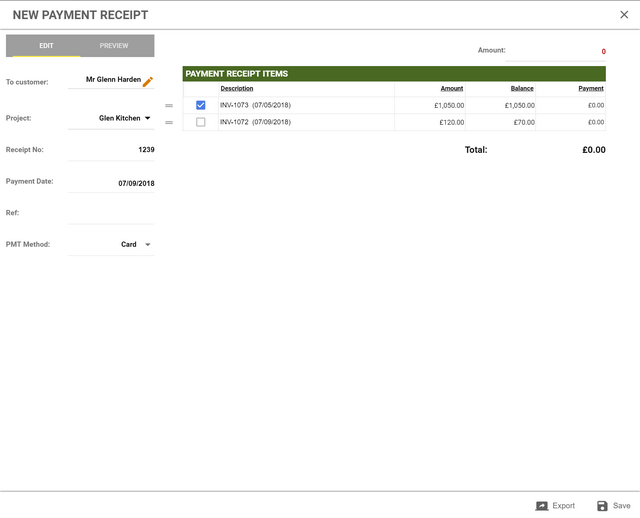Check the INV-1072 invoice checkbox
The height and width of the screenshot is (518, 640).
tap(200, 122)
